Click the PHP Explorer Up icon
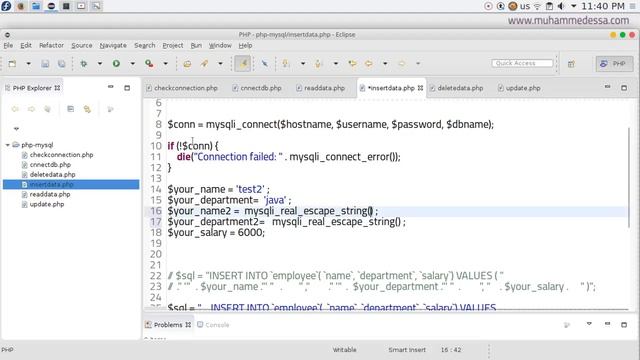Viewport: 640px width, 360px height. tap(47, 109)
